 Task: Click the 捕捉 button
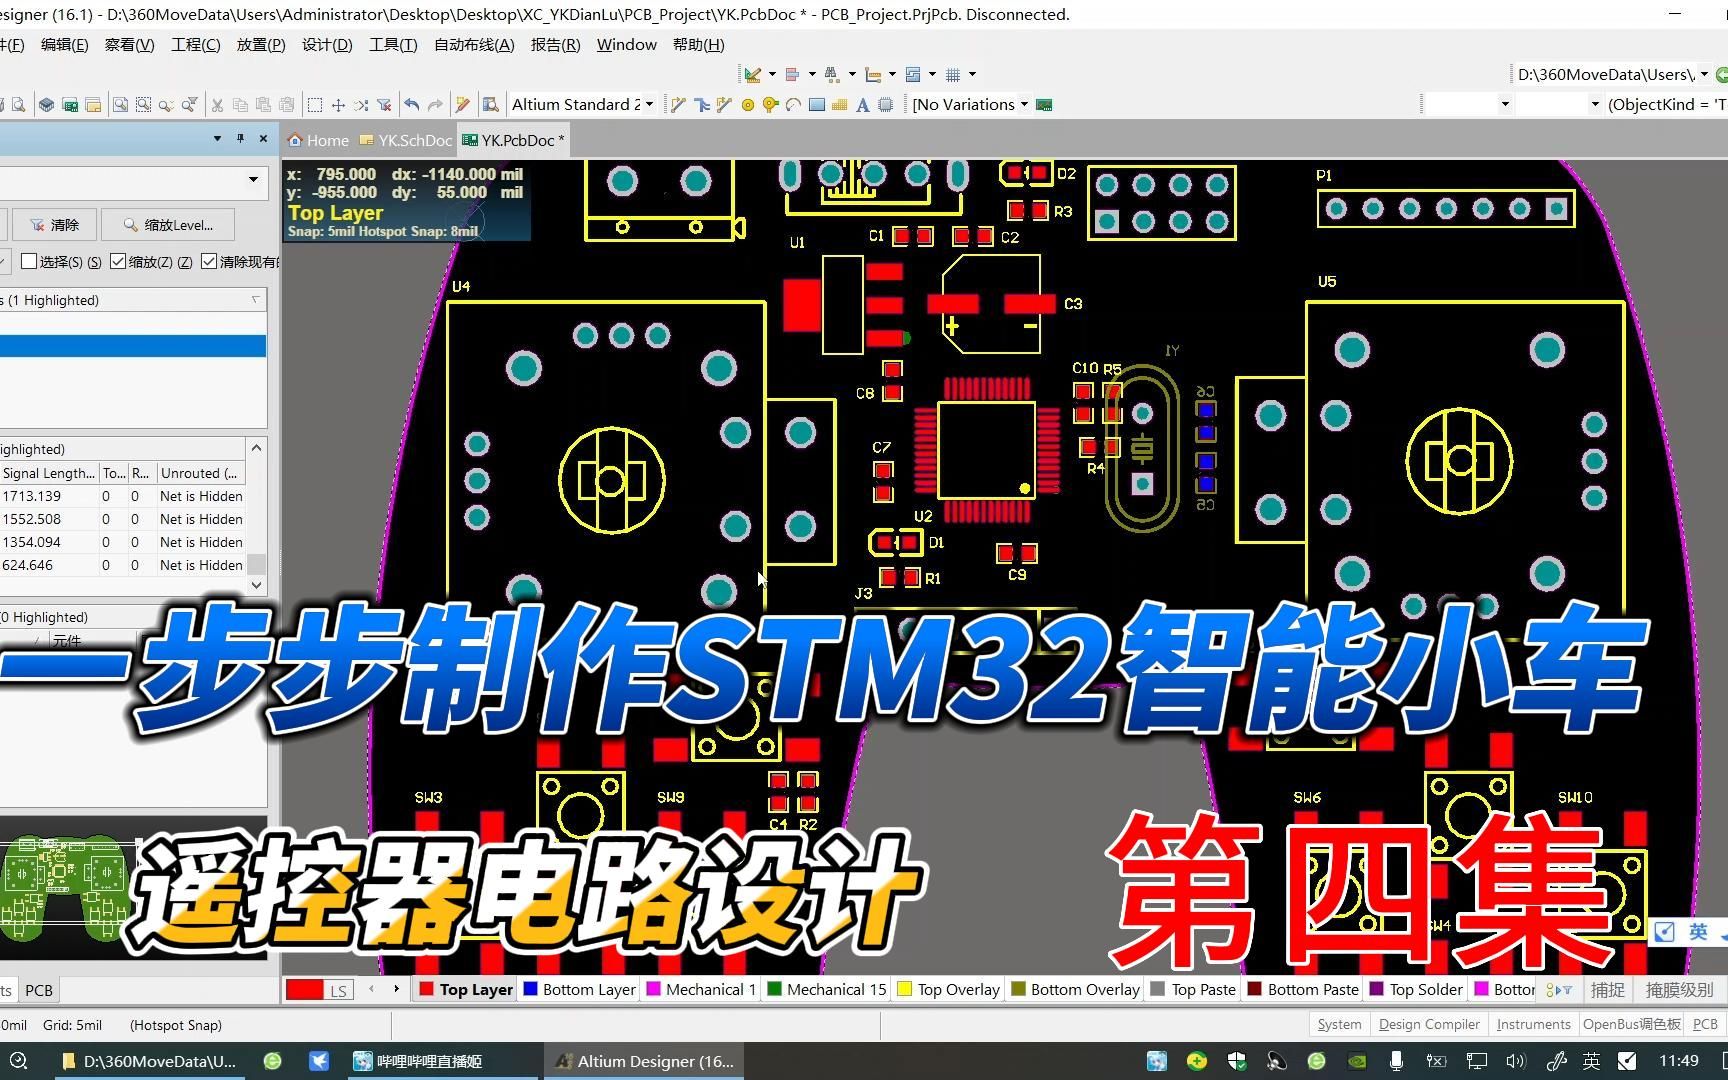[1608, 989]
